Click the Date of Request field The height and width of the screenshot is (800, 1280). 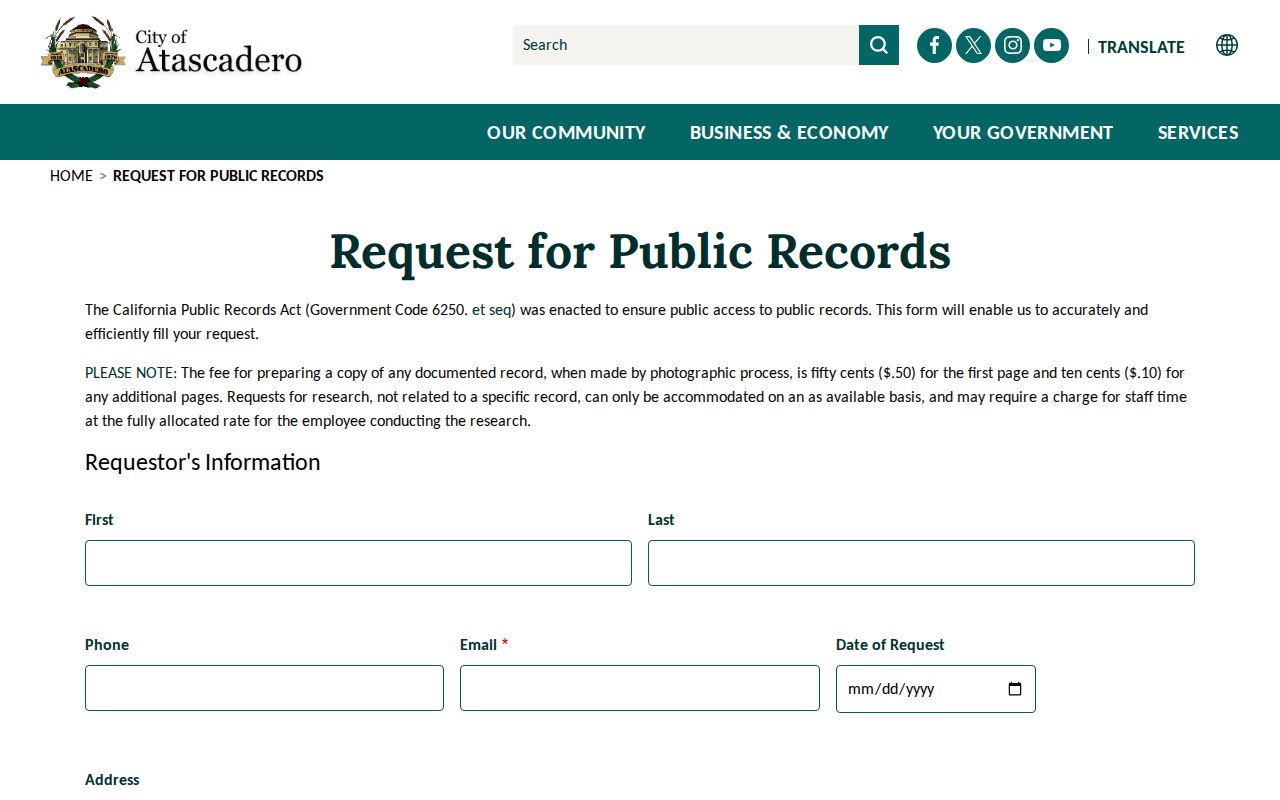936,689
